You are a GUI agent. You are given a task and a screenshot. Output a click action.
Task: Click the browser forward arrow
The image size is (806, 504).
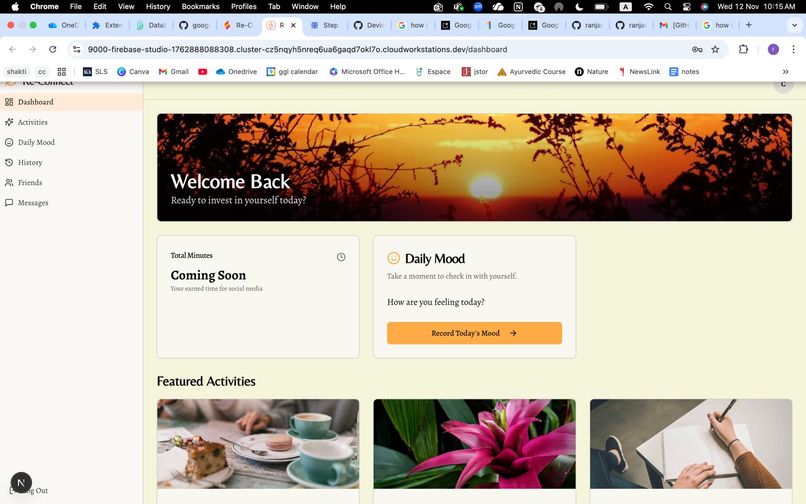(32, 49)
